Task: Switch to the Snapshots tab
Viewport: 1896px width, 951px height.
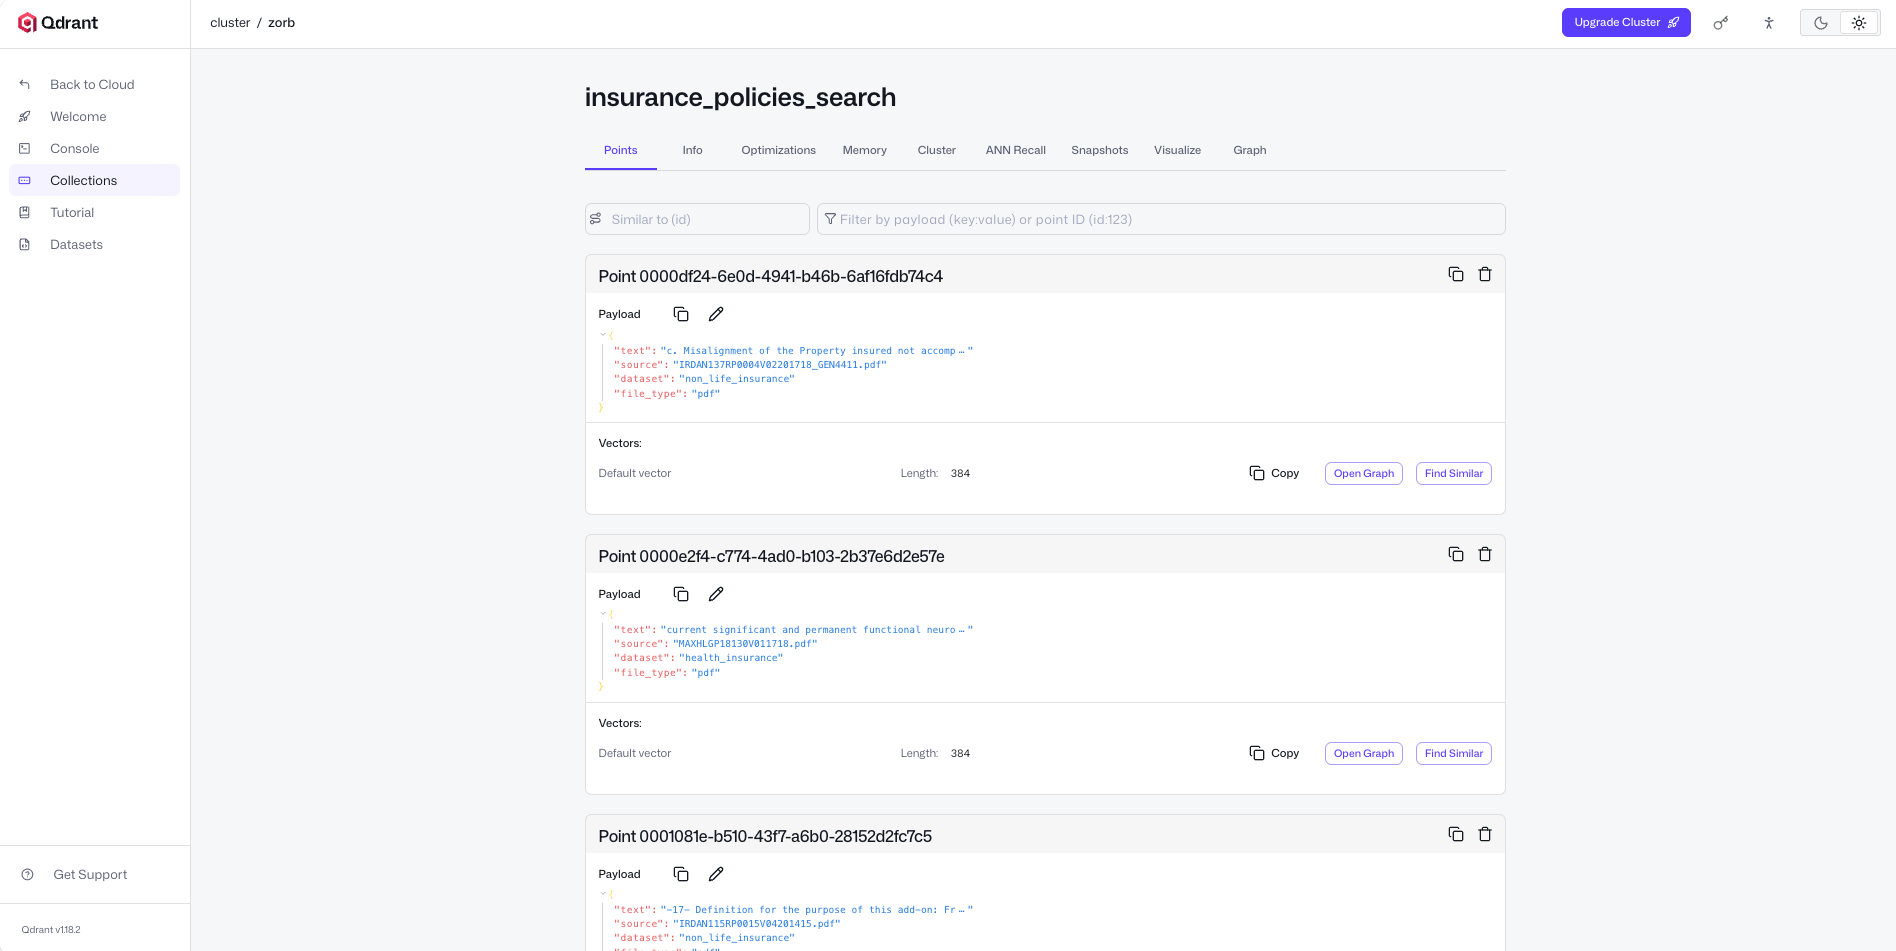Action: click(x=1099, y=150)
